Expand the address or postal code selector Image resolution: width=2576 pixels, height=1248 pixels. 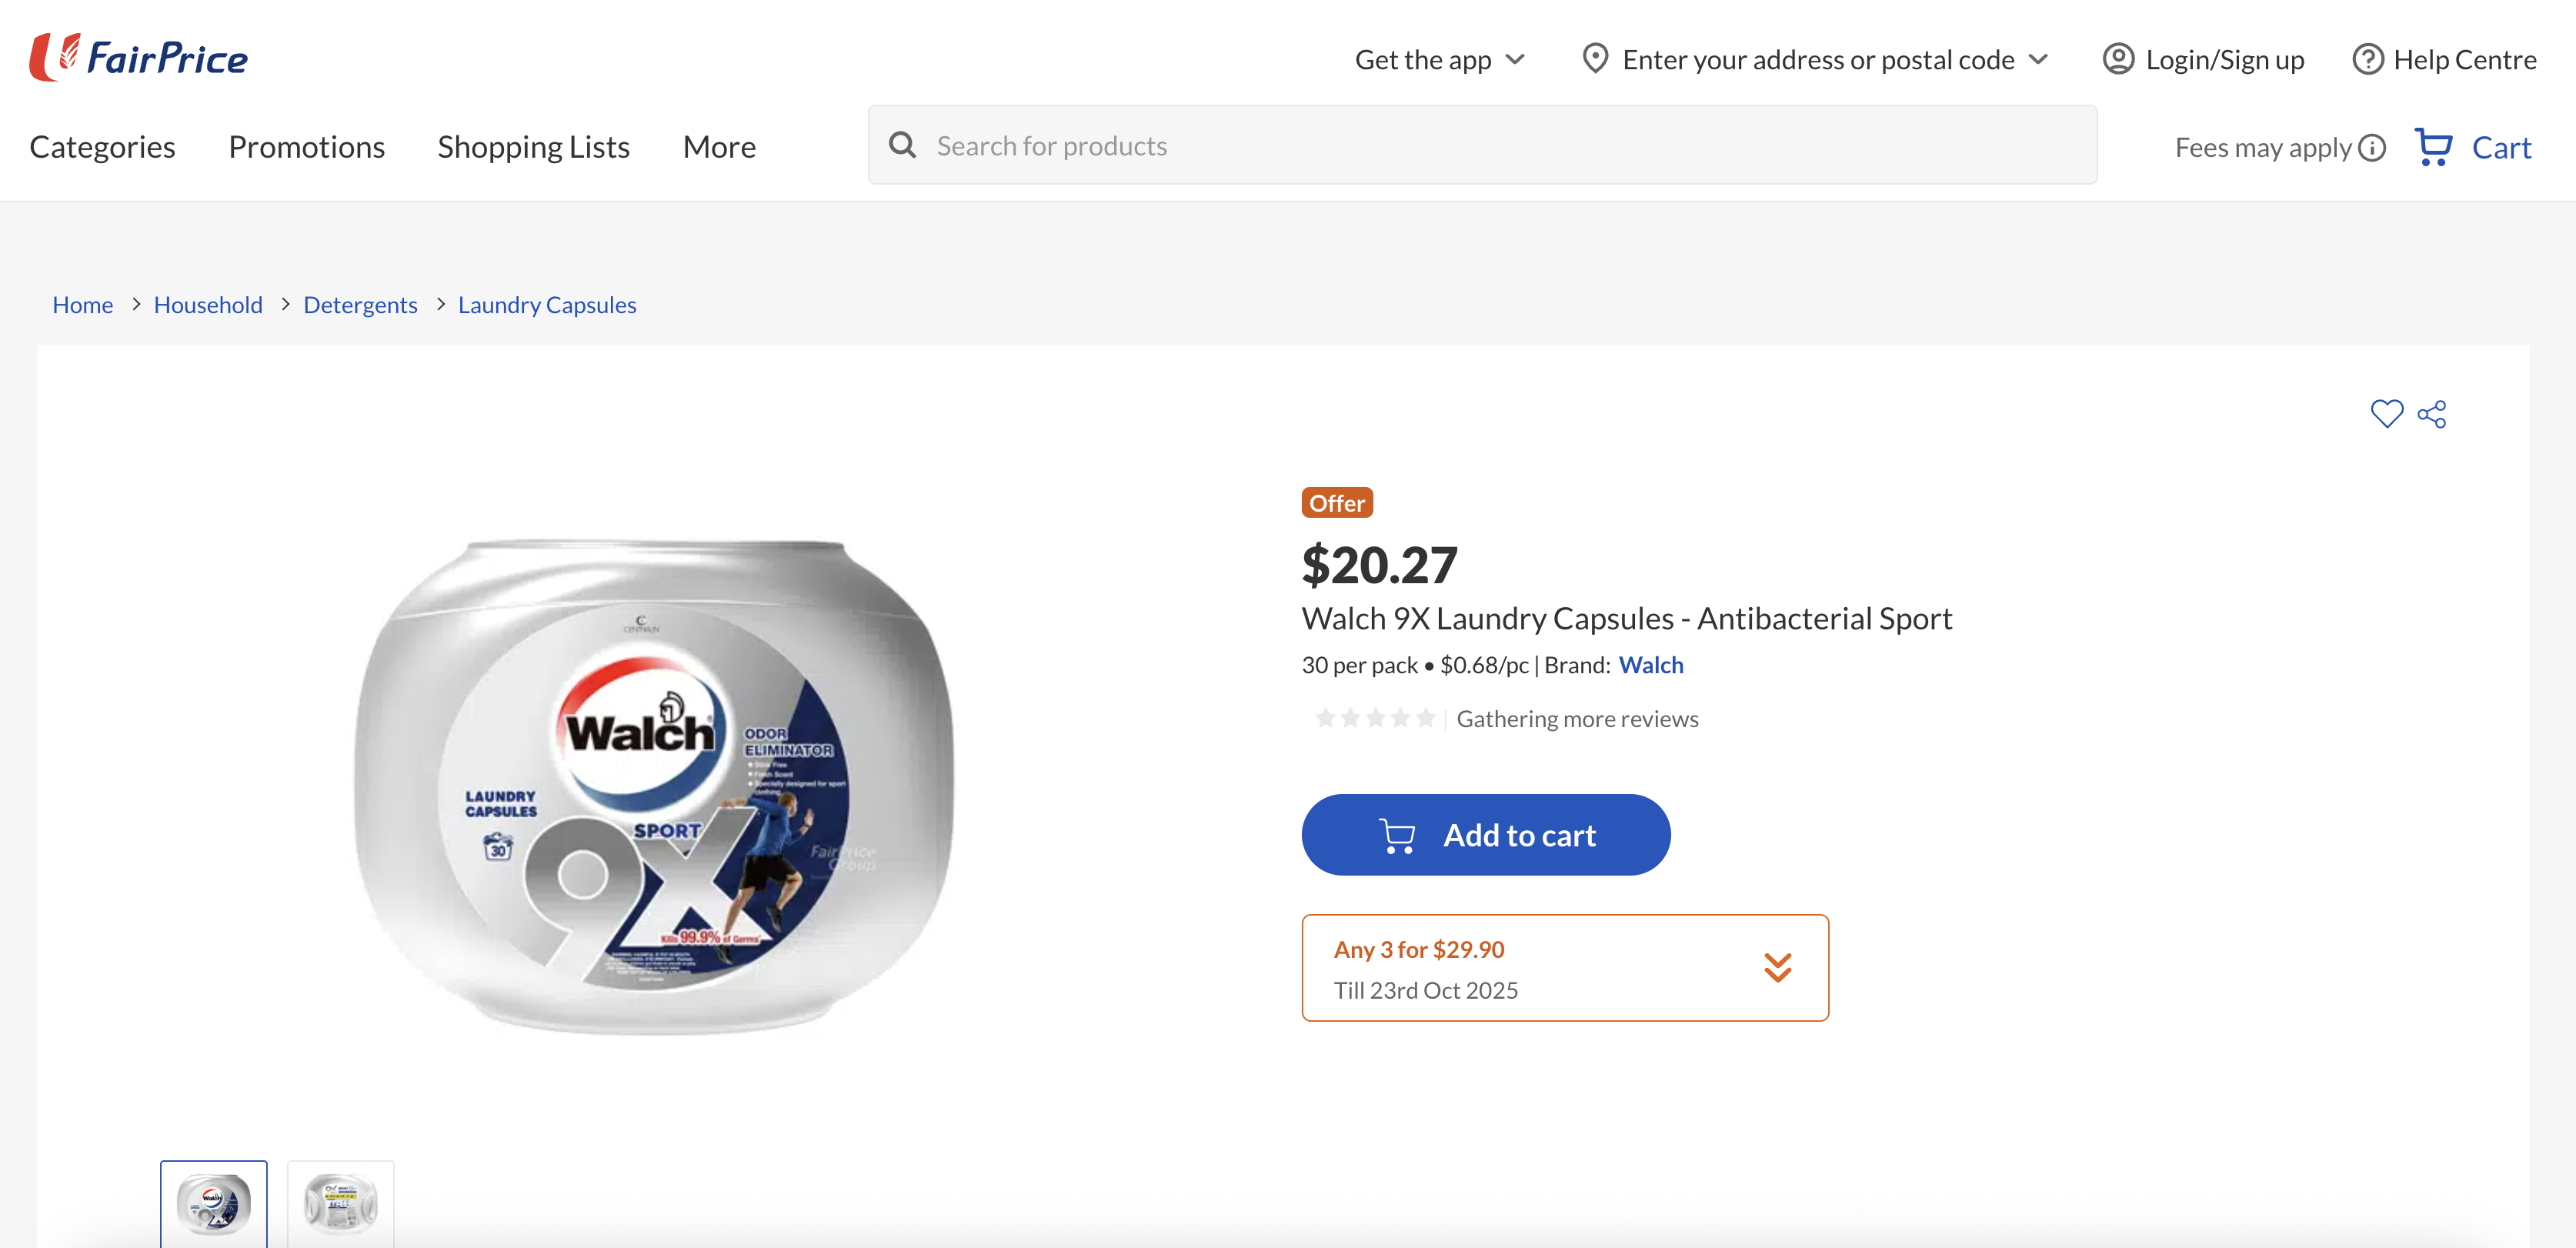(x=2038, y=60)
